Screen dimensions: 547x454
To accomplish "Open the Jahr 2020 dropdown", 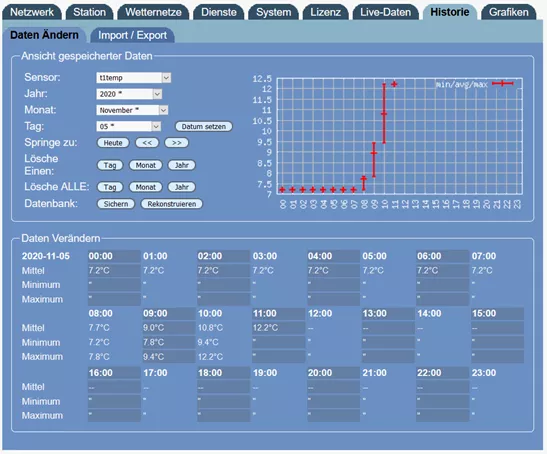I will pos(129,94).
